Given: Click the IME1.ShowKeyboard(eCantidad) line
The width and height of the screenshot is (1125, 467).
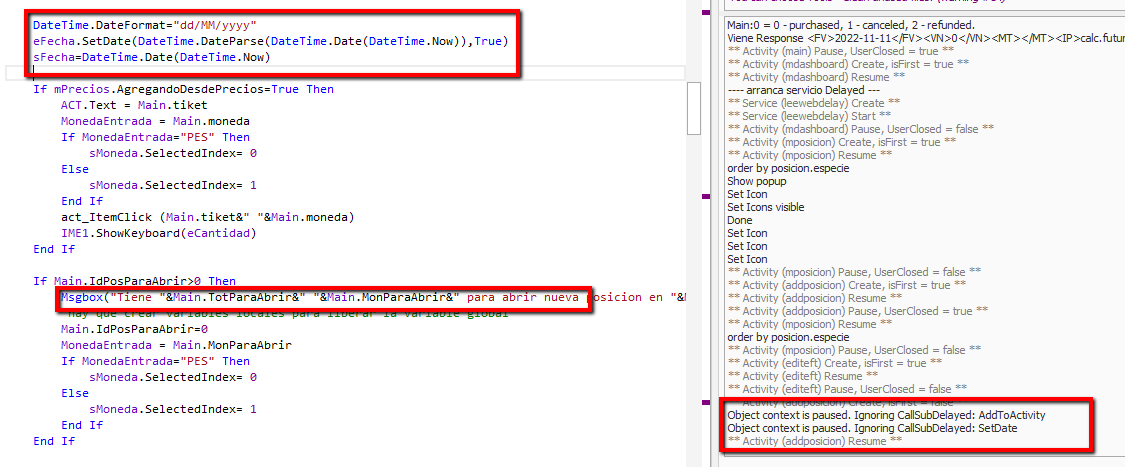Looking at the screenshot, I should [x=158, y=233].
